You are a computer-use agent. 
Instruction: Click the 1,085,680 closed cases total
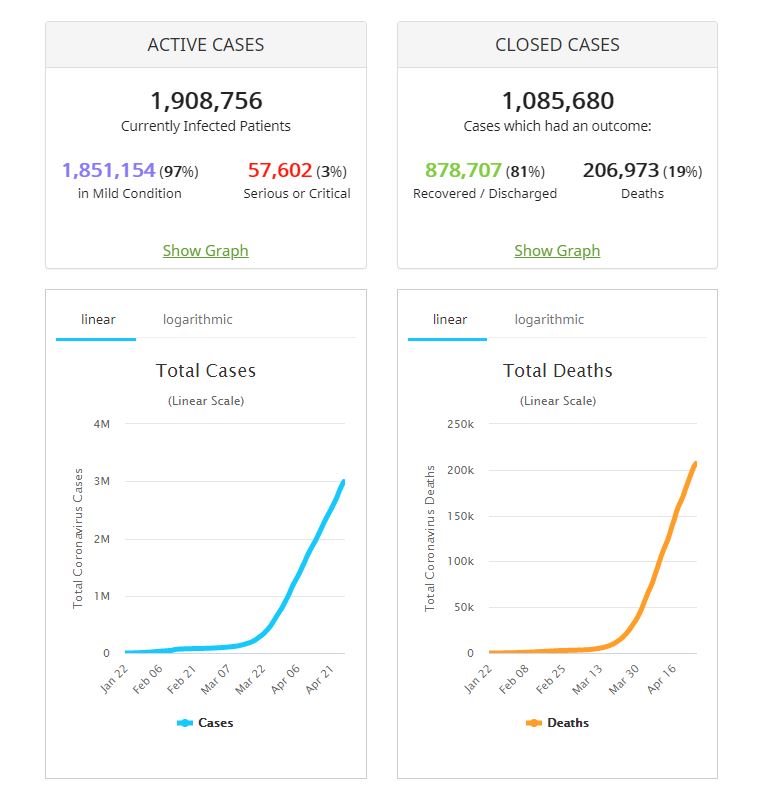(557, 101)
